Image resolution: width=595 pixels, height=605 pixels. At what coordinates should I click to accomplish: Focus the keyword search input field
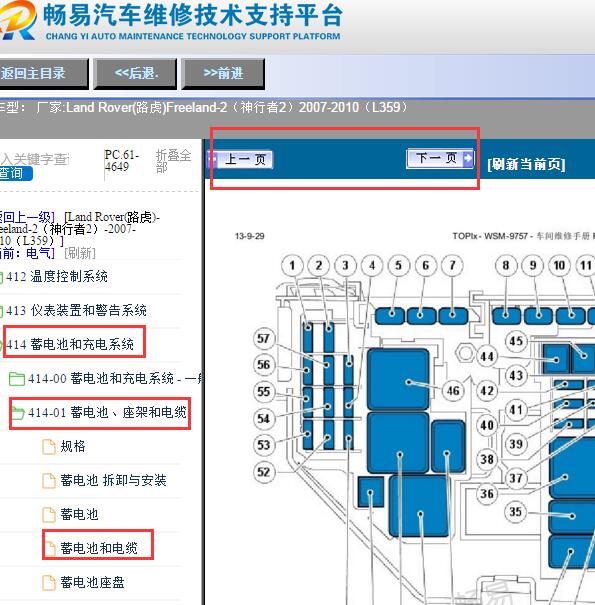35,159
